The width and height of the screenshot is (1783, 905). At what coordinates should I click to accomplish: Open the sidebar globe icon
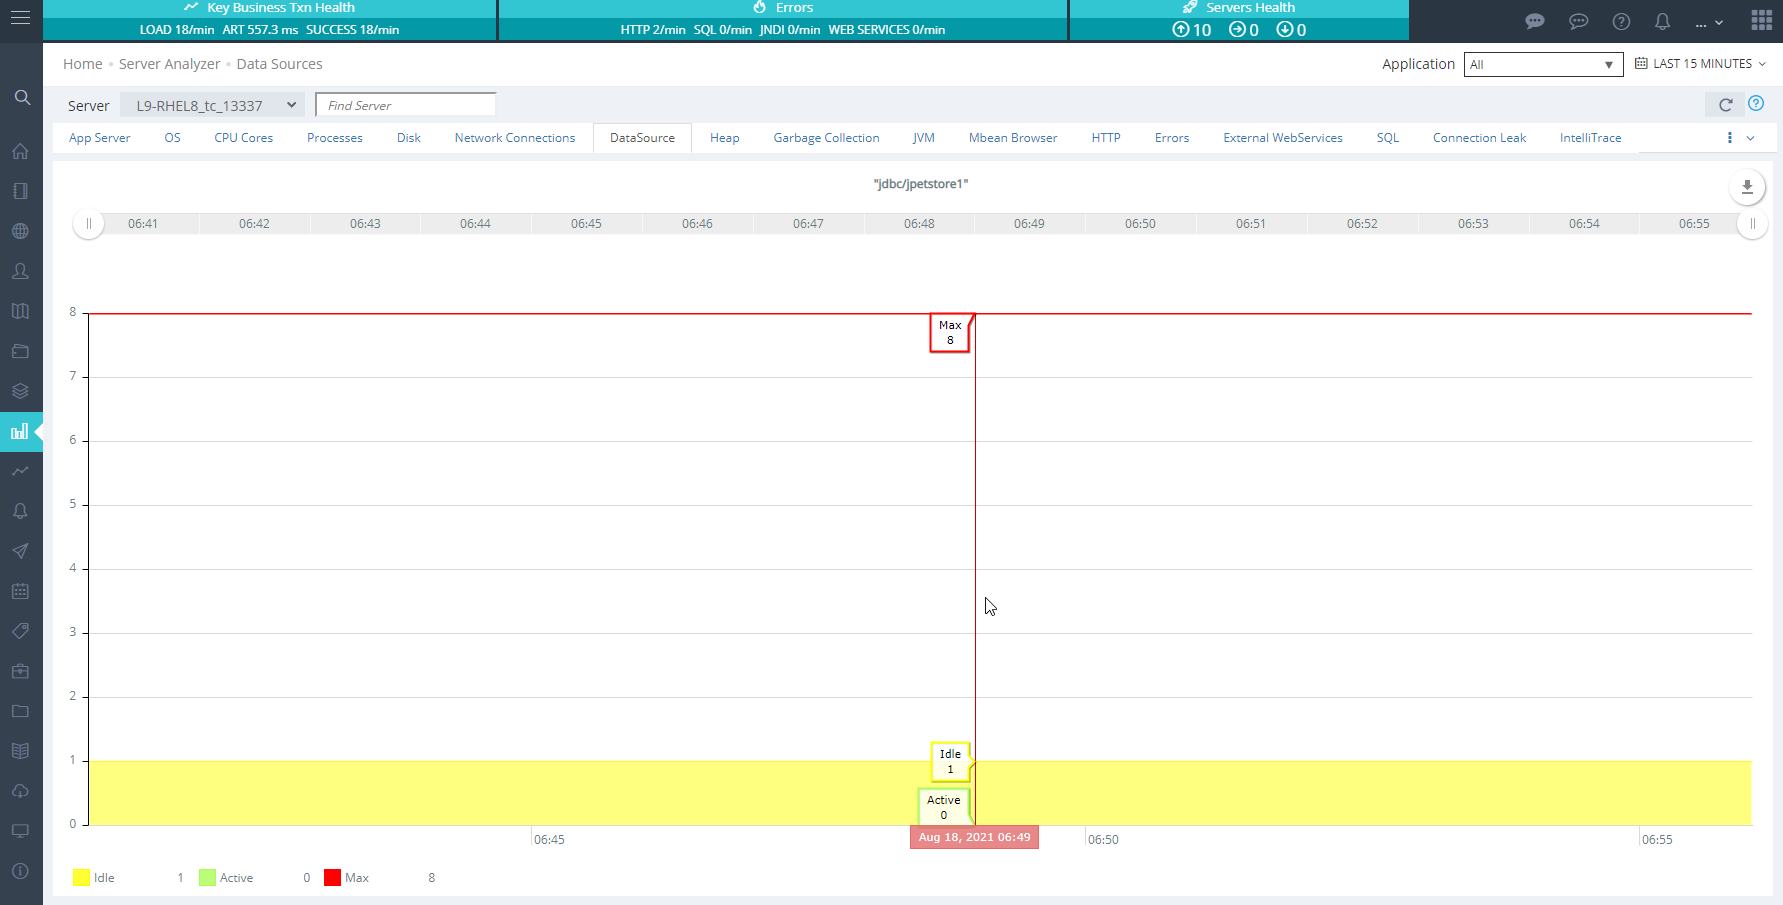tap(20, 231)
